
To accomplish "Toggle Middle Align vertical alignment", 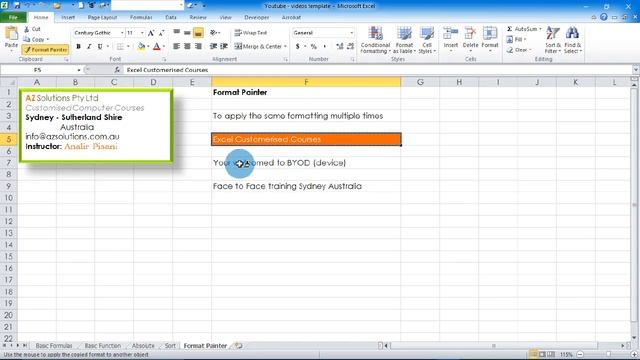I will click(187, 33).
